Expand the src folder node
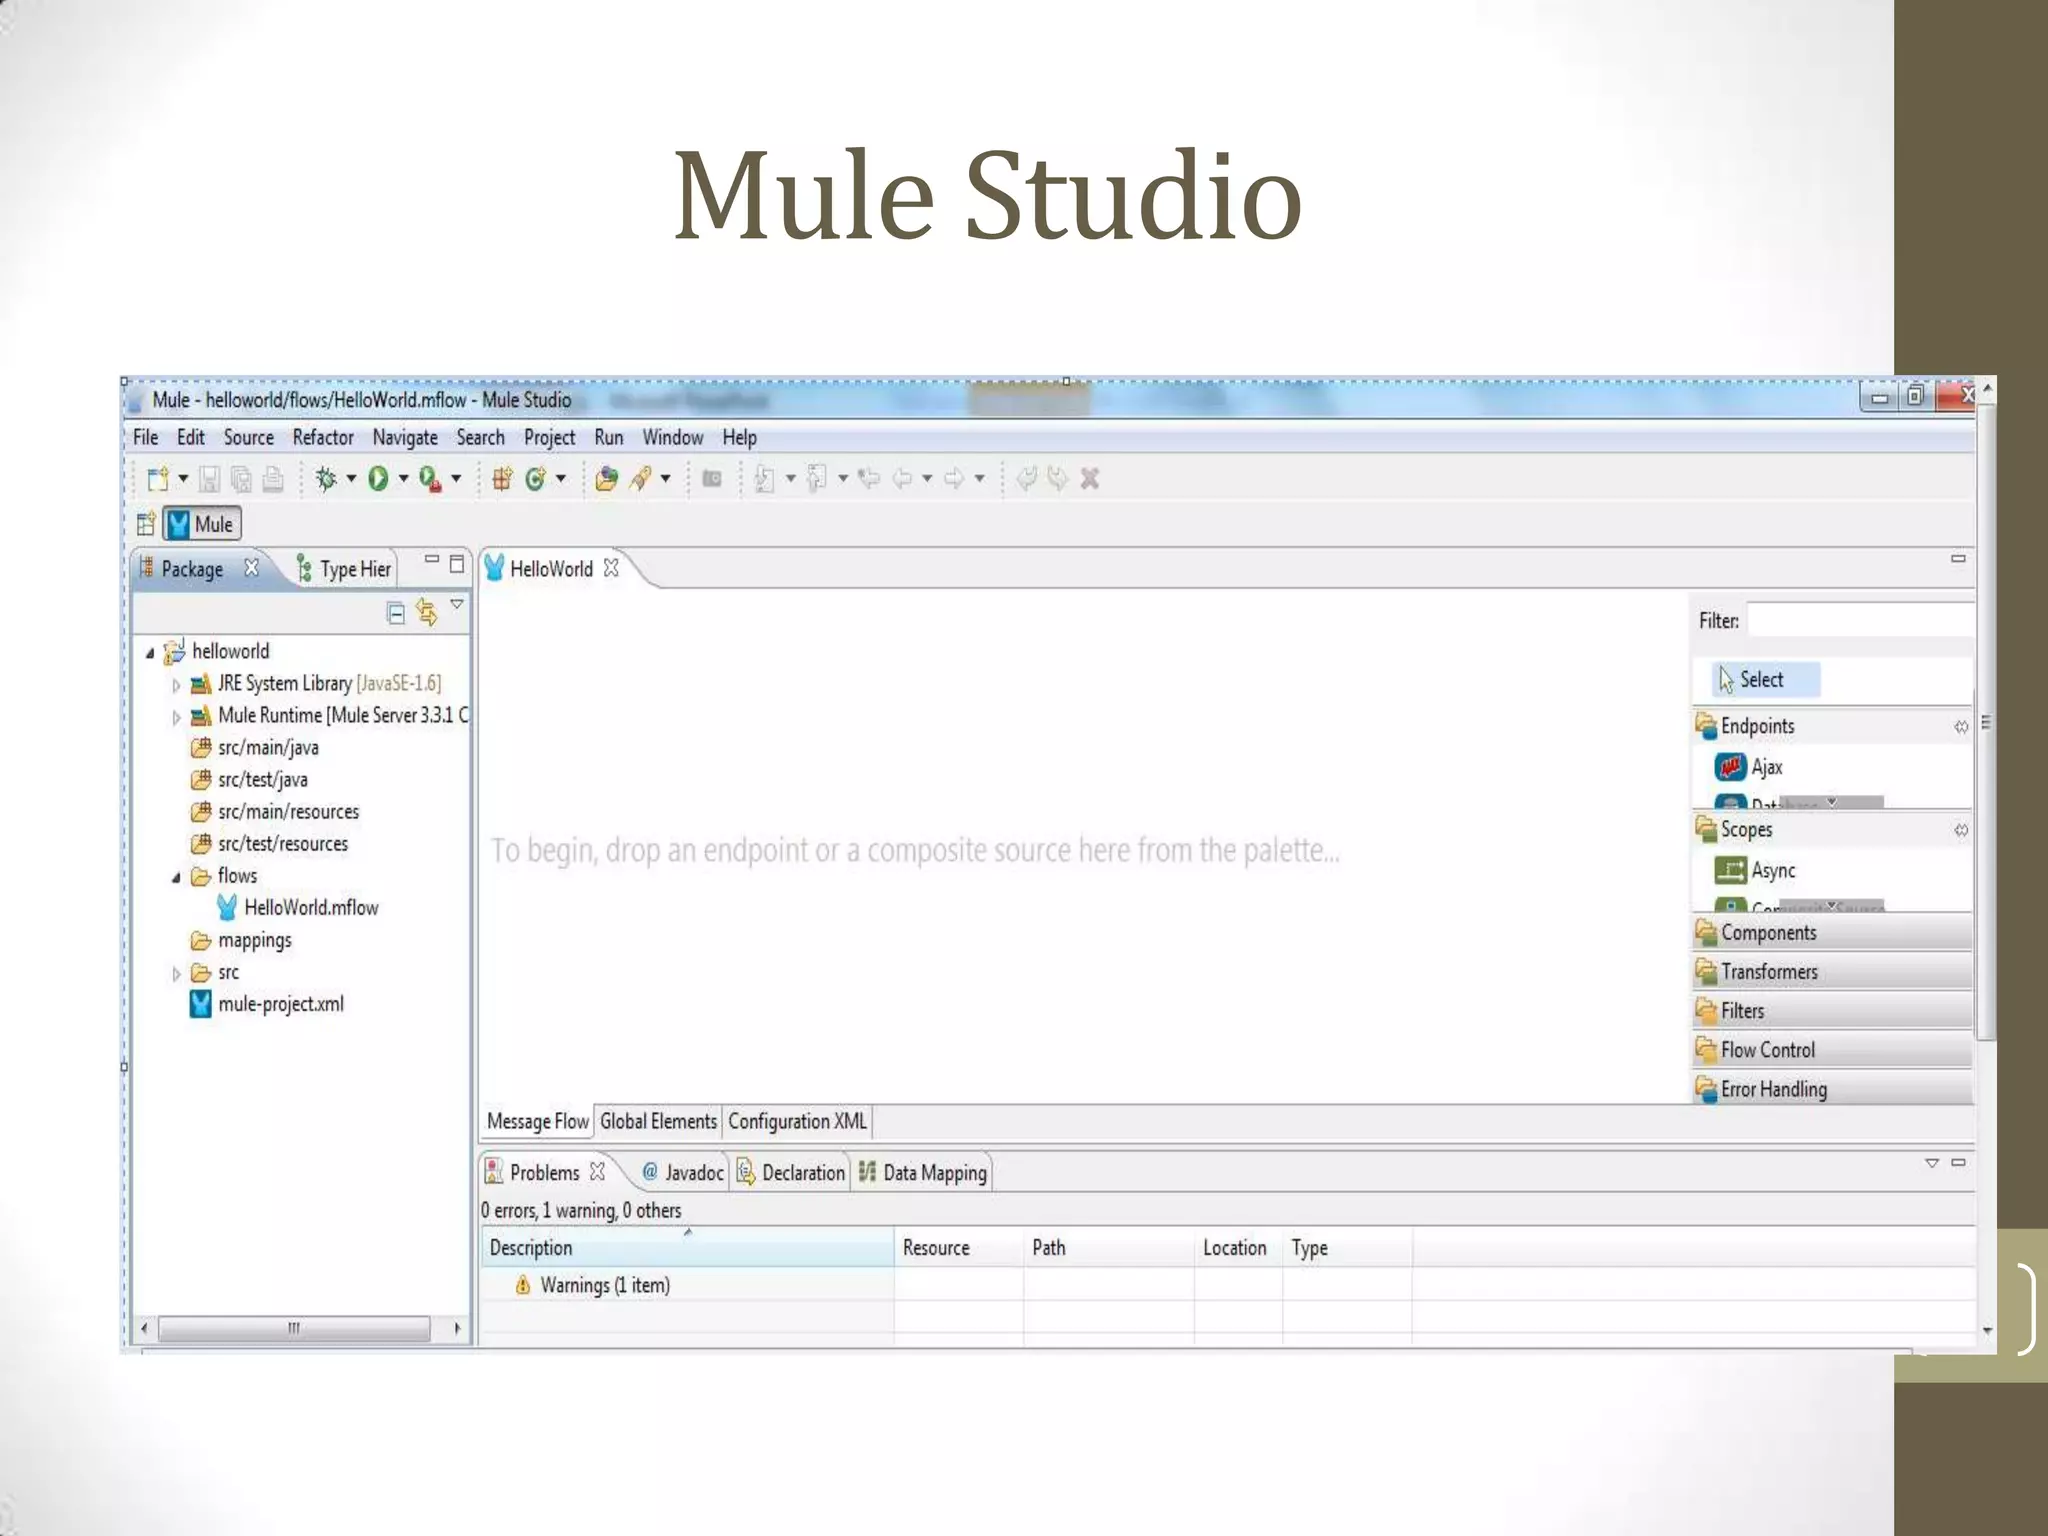The image size is (2048, 1536). [x=176, y=973]
